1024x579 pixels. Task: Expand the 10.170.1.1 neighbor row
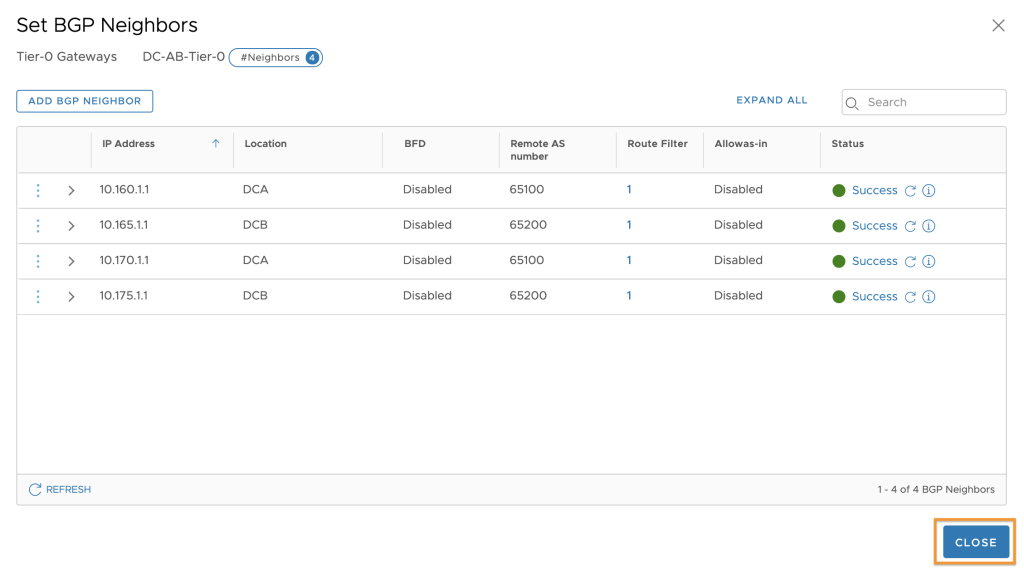(71, 261)
